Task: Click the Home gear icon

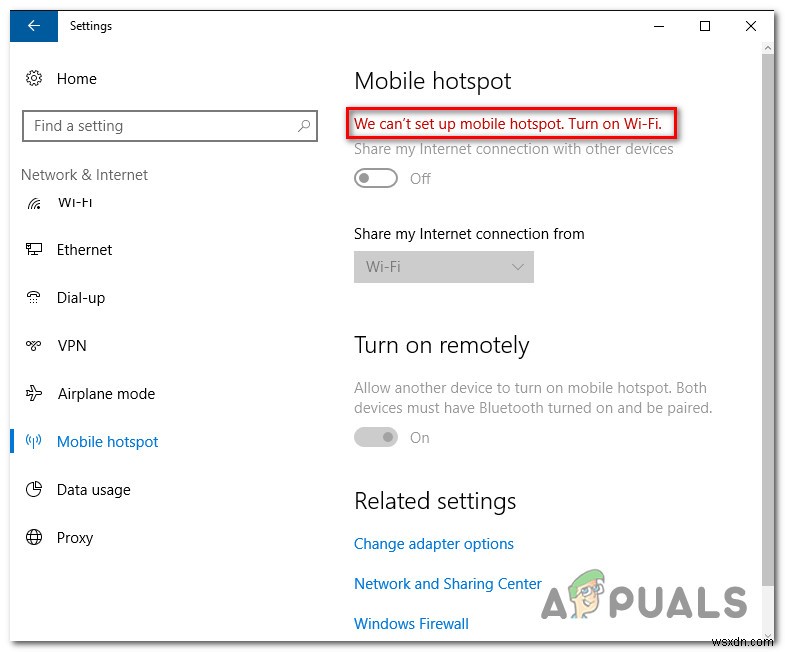Action: 34,78
